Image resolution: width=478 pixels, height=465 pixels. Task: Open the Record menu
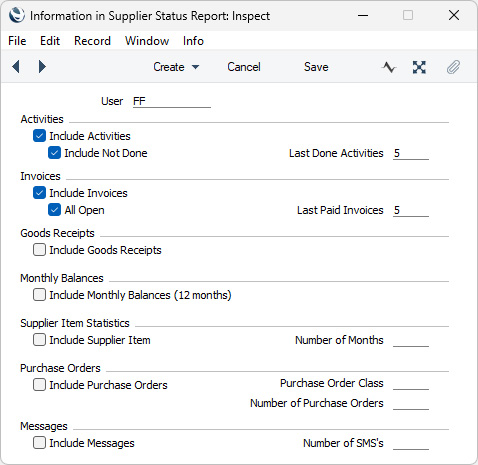92,41
